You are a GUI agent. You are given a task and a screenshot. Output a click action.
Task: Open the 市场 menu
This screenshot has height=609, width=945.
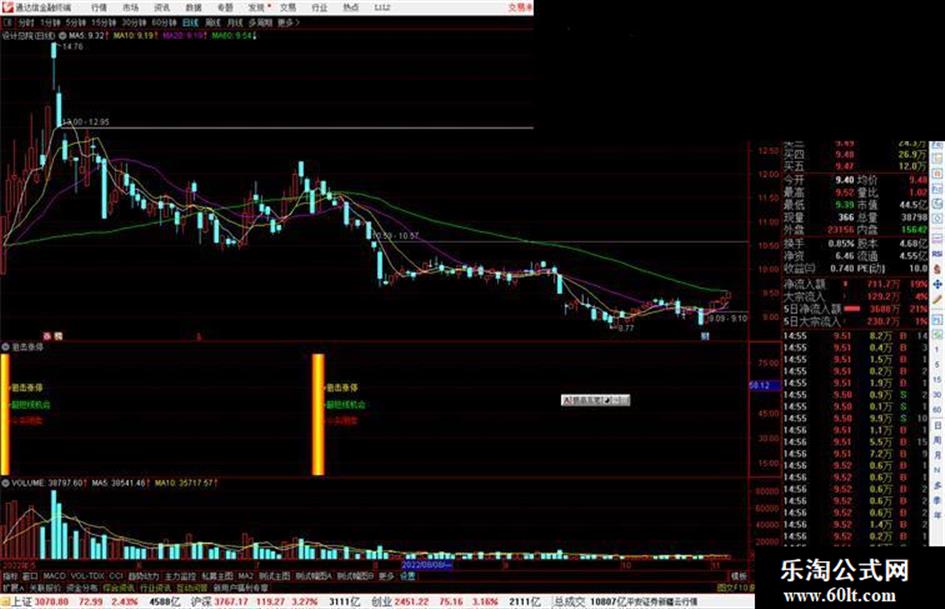pos(130,8)
